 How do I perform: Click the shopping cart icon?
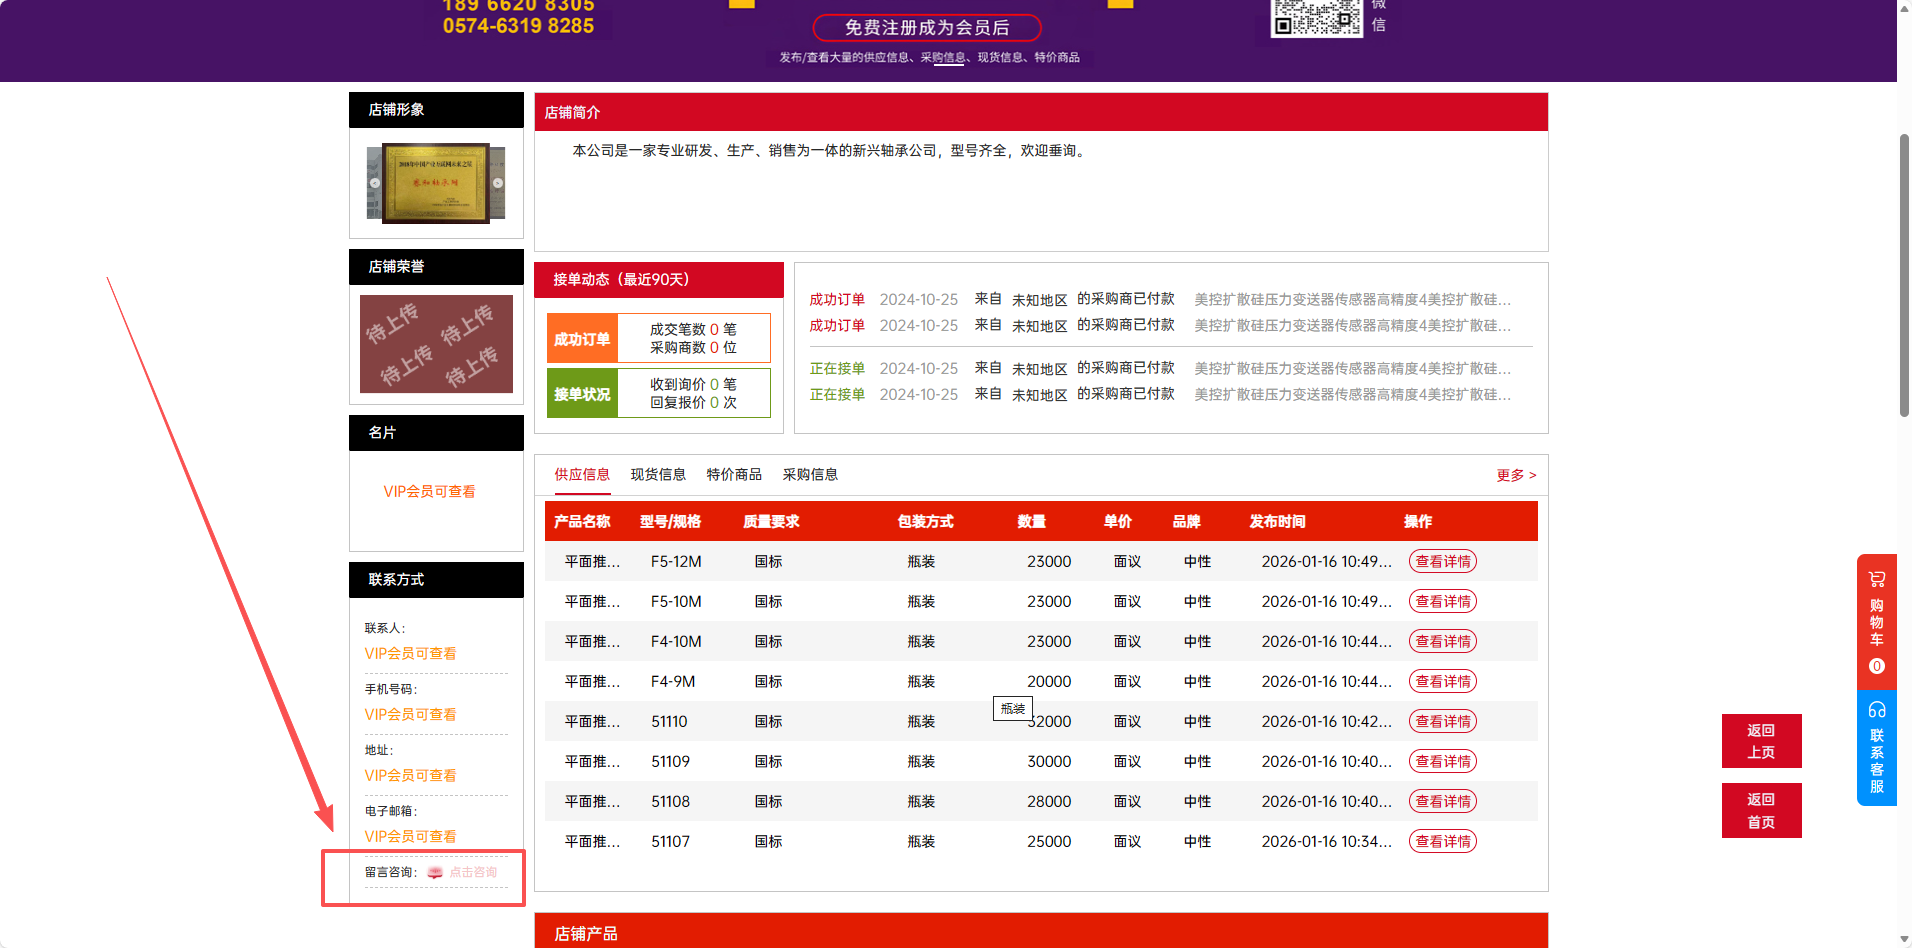tap(1876, 579)
